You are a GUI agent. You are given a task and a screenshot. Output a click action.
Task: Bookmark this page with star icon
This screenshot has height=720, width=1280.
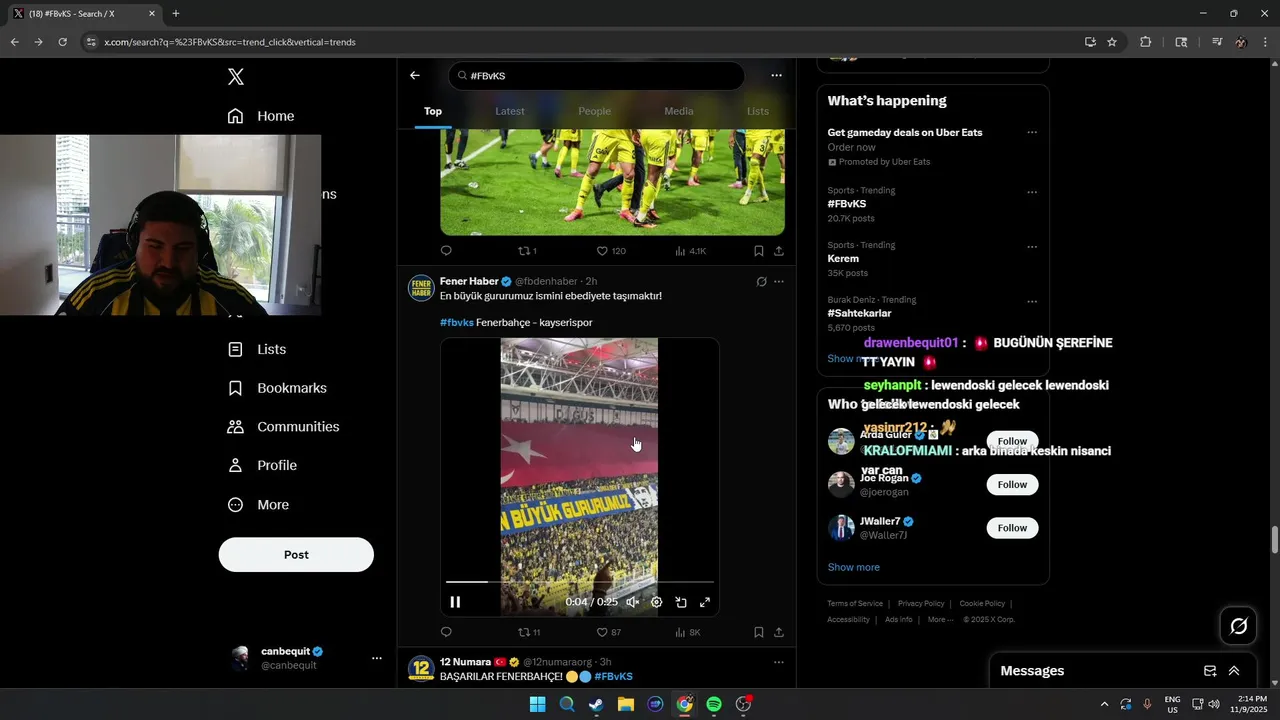1112,42
